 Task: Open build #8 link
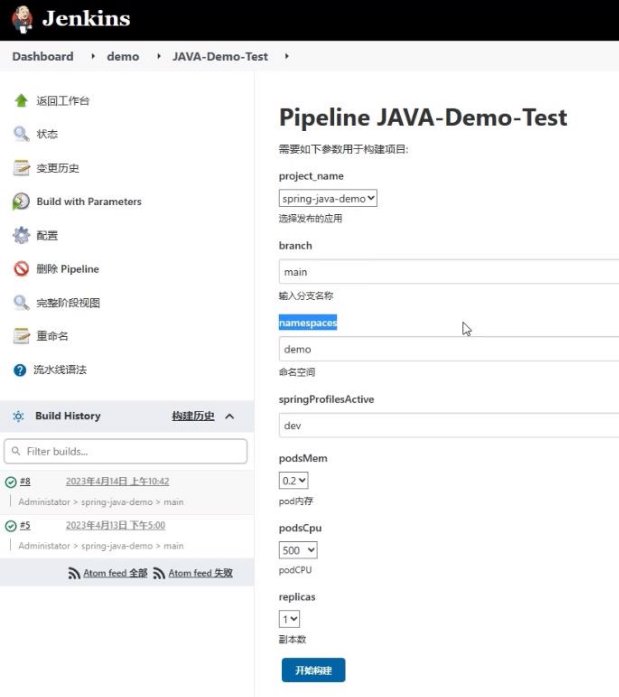tap(25, 481)
